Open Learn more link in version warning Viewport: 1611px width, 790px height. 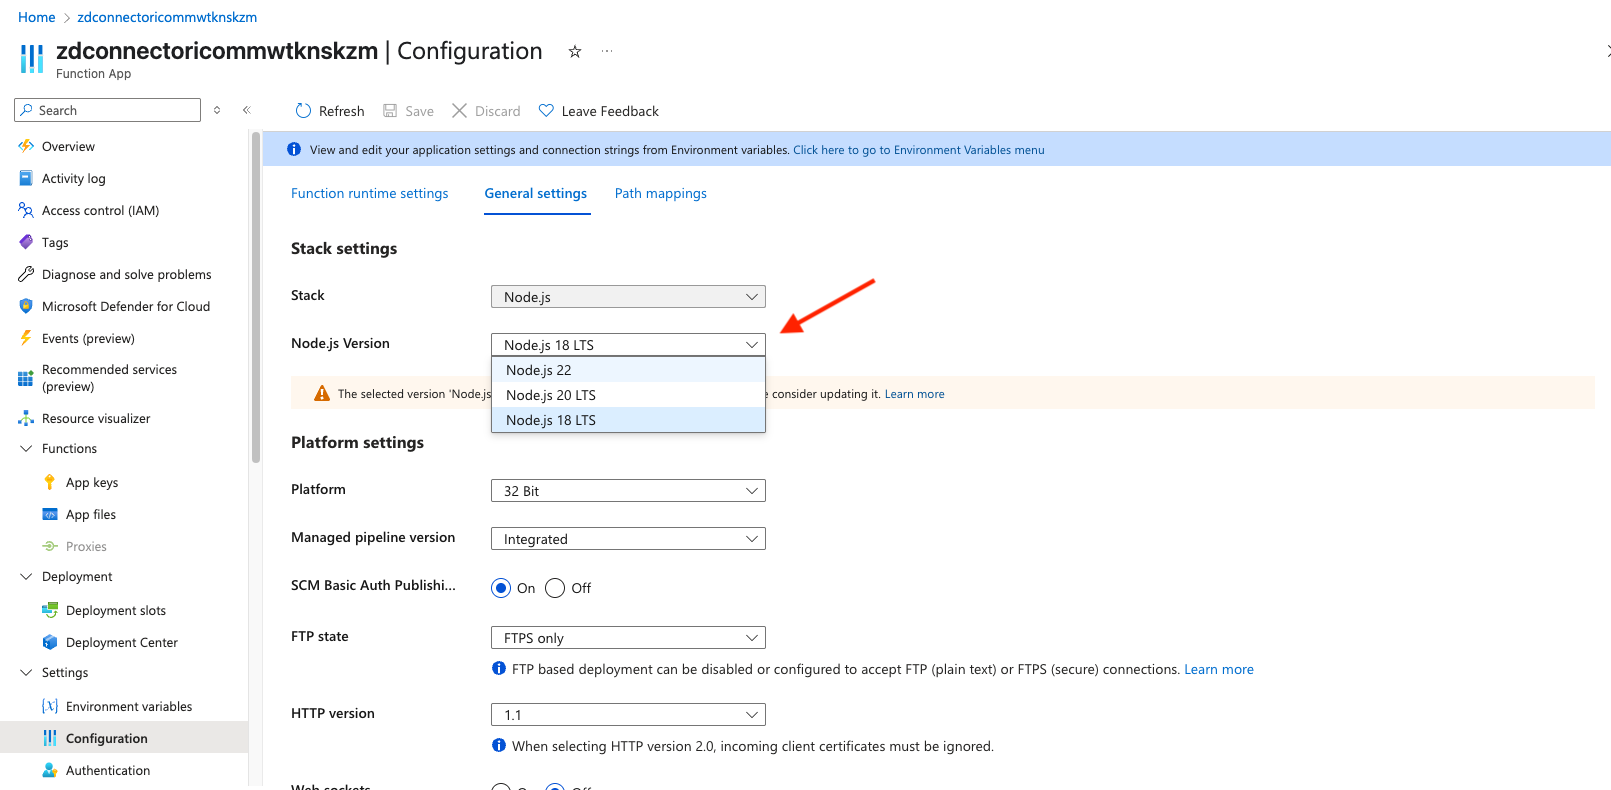coord(915,394)
